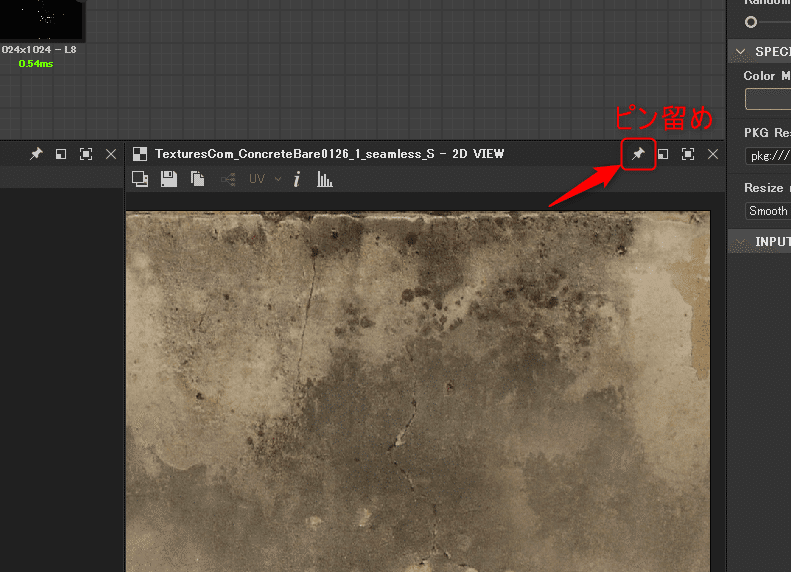Maximize the 2D View panel
The image size is (791, 572).
click(x=688, y=154)
